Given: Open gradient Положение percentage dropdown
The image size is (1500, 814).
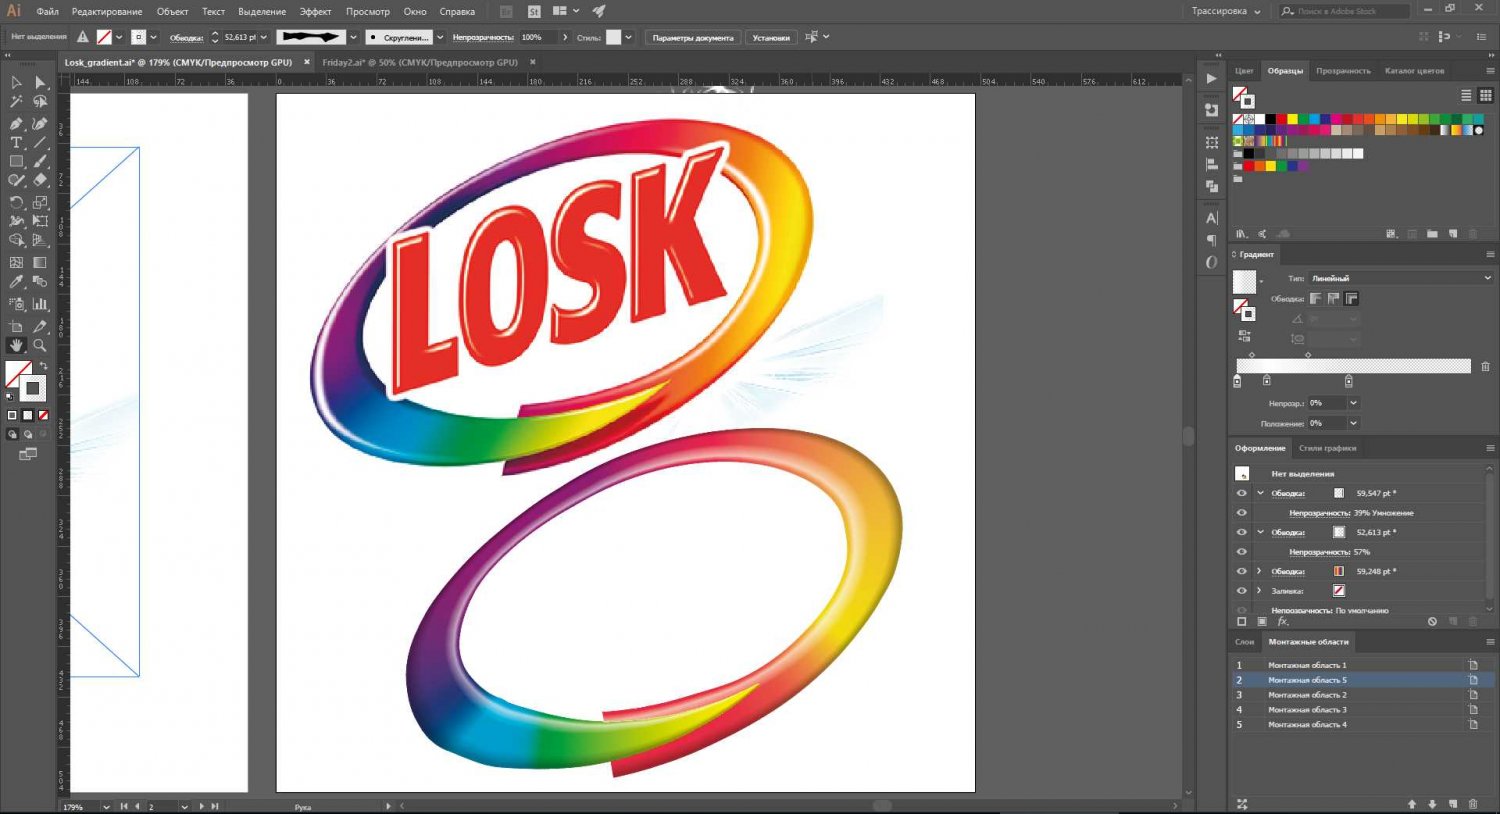Looking at the screenshot, I should point(1353,423).
